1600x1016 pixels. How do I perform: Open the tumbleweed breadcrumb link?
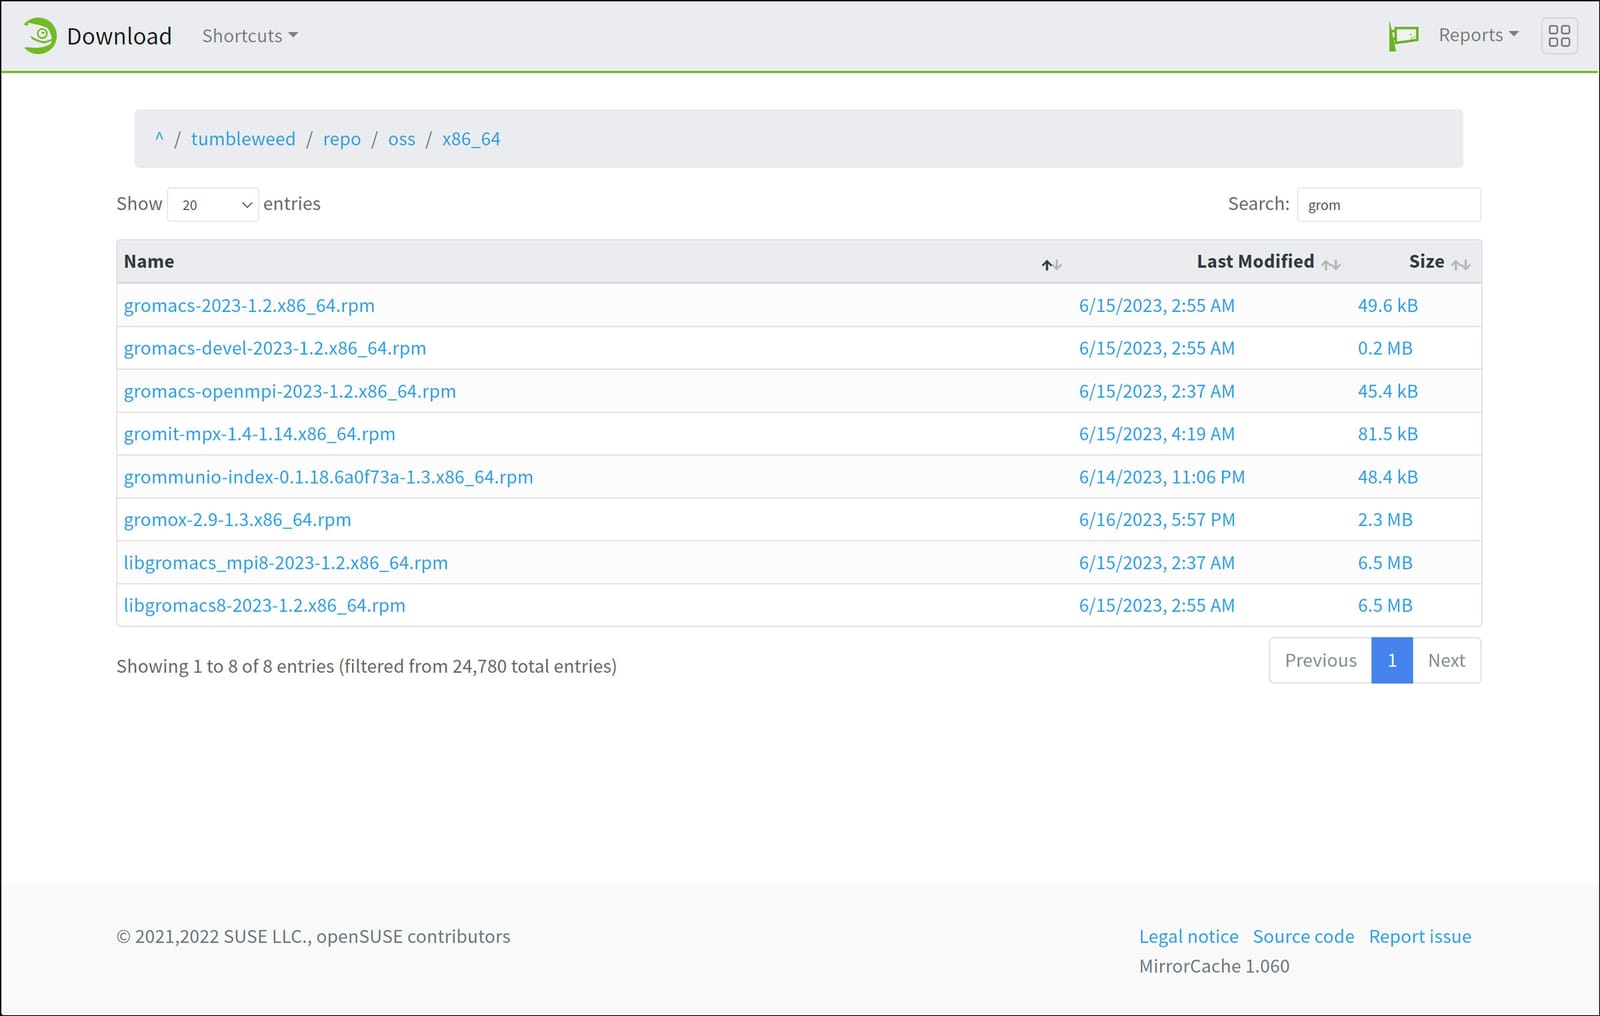click(243, 138)
